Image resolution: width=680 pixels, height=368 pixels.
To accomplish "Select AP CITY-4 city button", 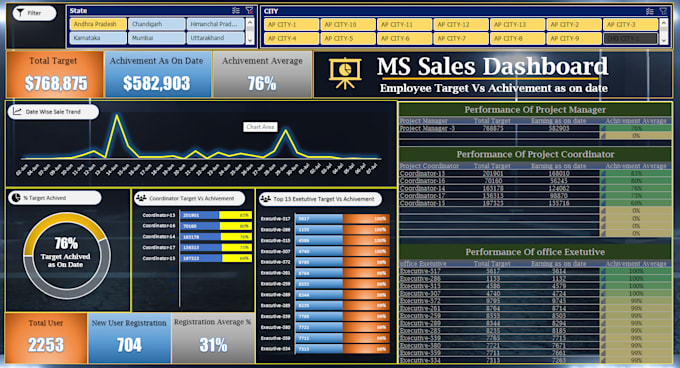I will [291, 39].
